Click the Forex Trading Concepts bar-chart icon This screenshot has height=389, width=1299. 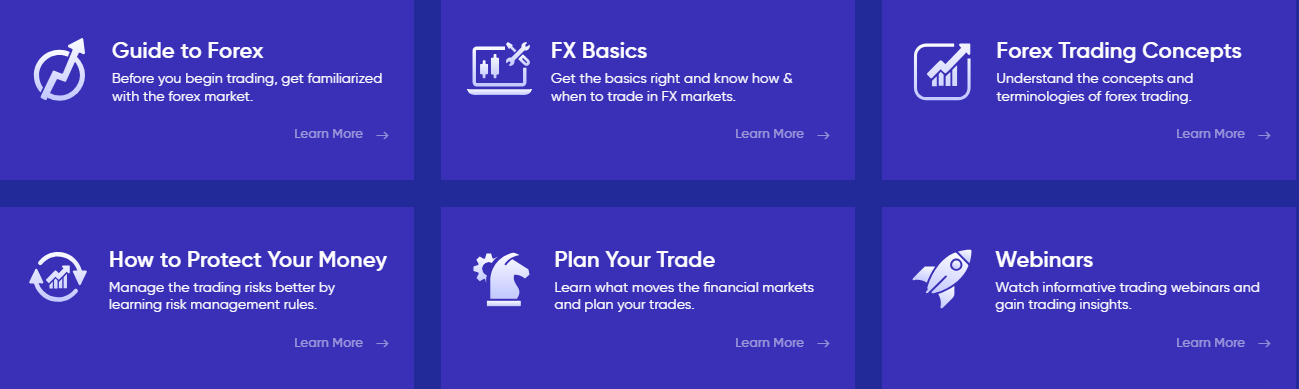[x=942, y=70]
